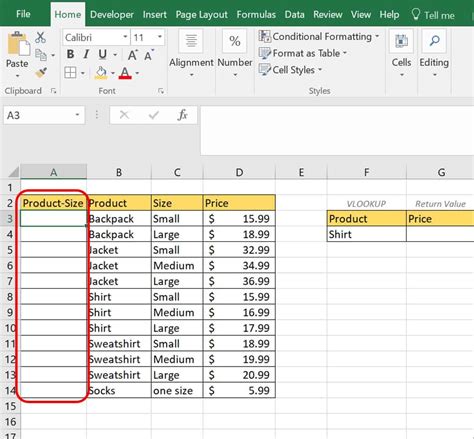
Task: Expand the font size dropdown
Action: [x=160, y=37]
